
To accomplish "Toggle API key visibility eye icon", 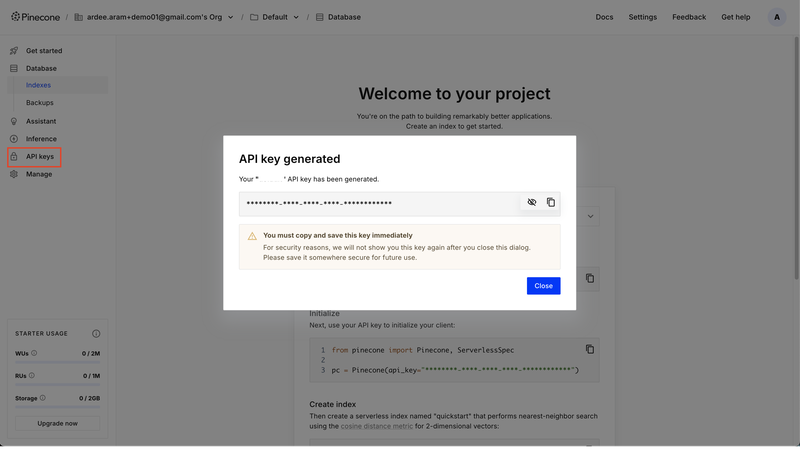I will pyautogui.click(x=532, y=202).
